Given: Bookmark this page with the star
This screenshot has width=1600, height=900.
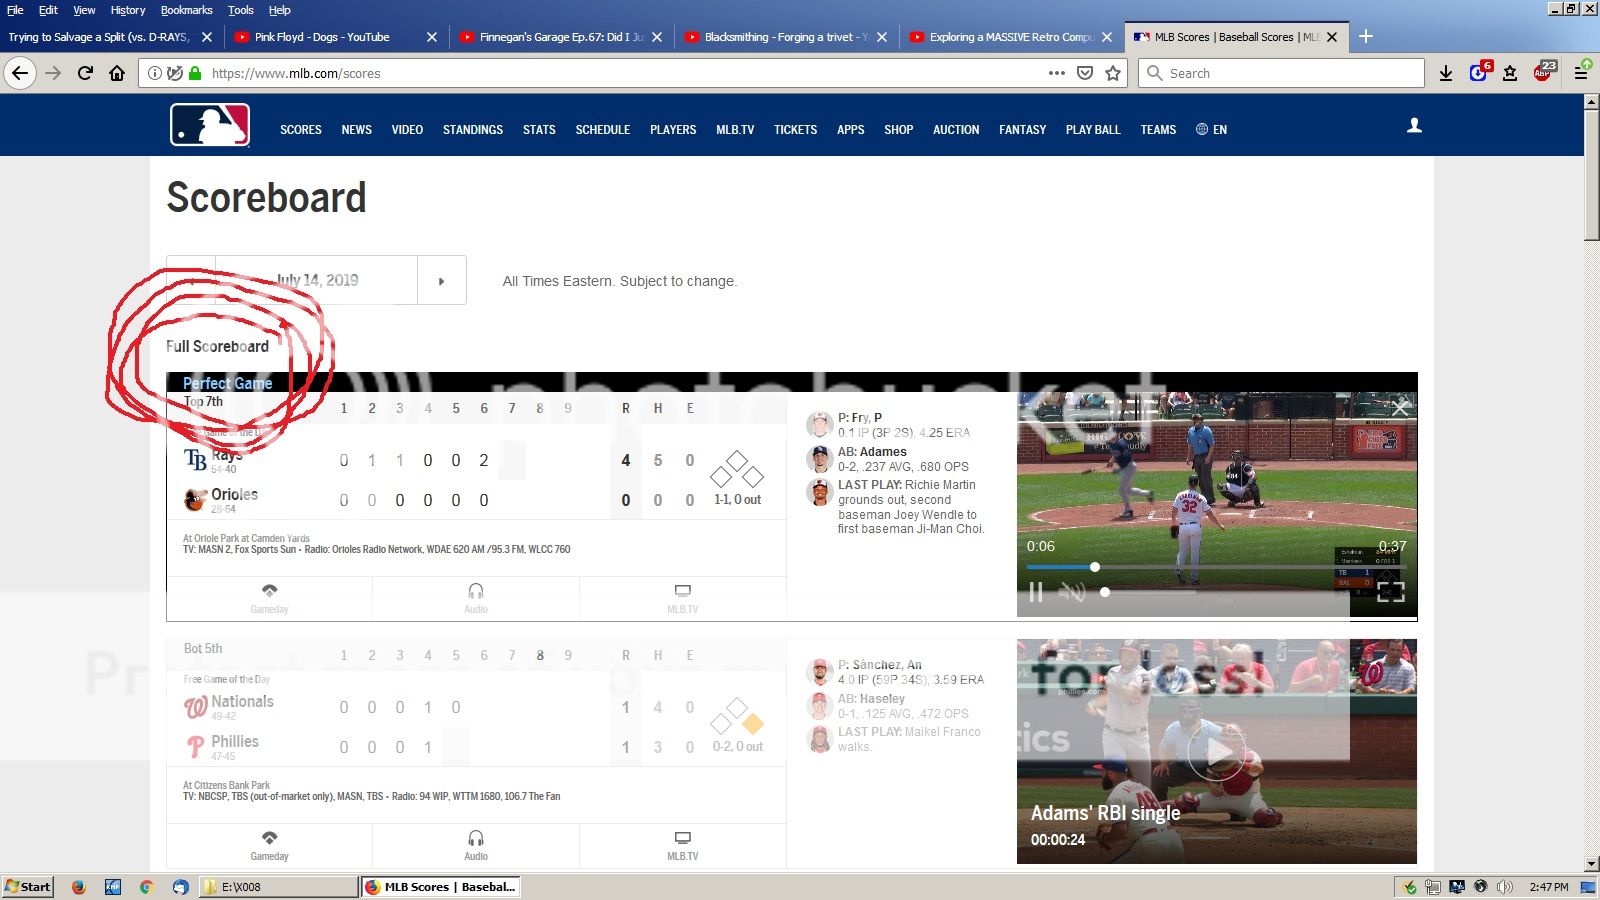Looking at the screenshot, I should pos(1113,73).
